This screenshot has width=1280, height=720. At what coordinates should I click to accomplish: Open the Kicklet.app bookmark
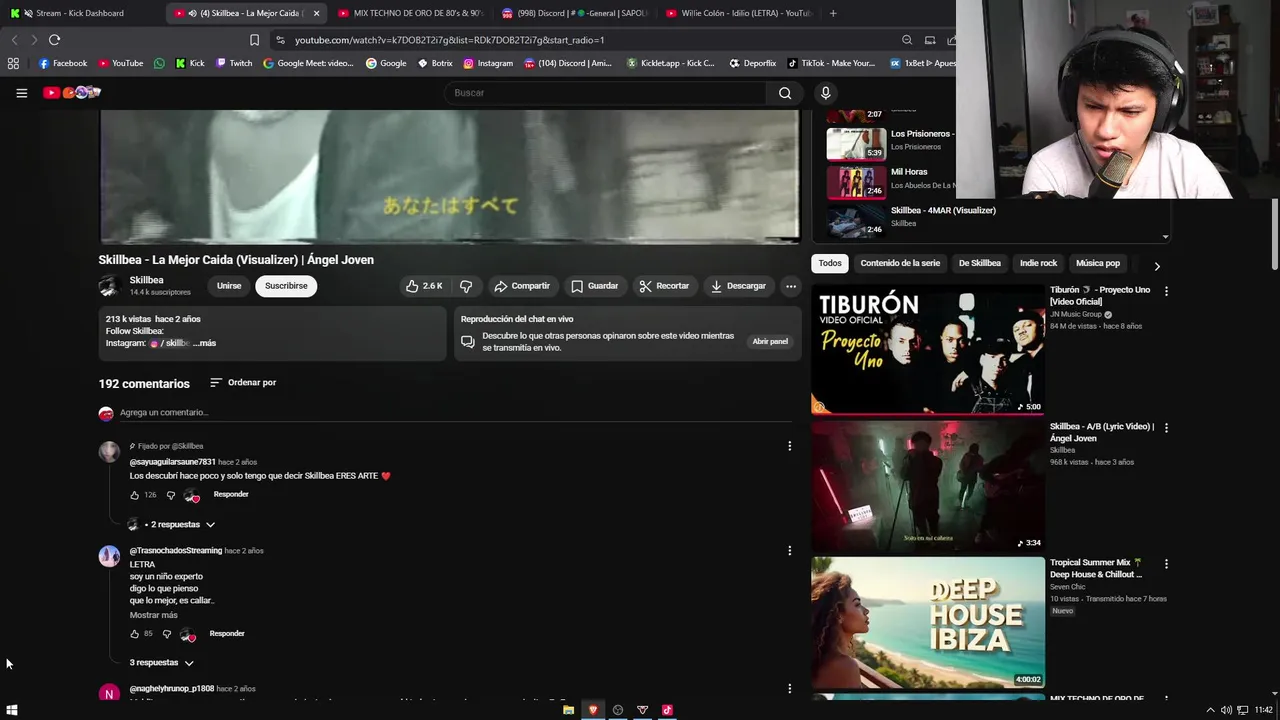pos(671,63)
